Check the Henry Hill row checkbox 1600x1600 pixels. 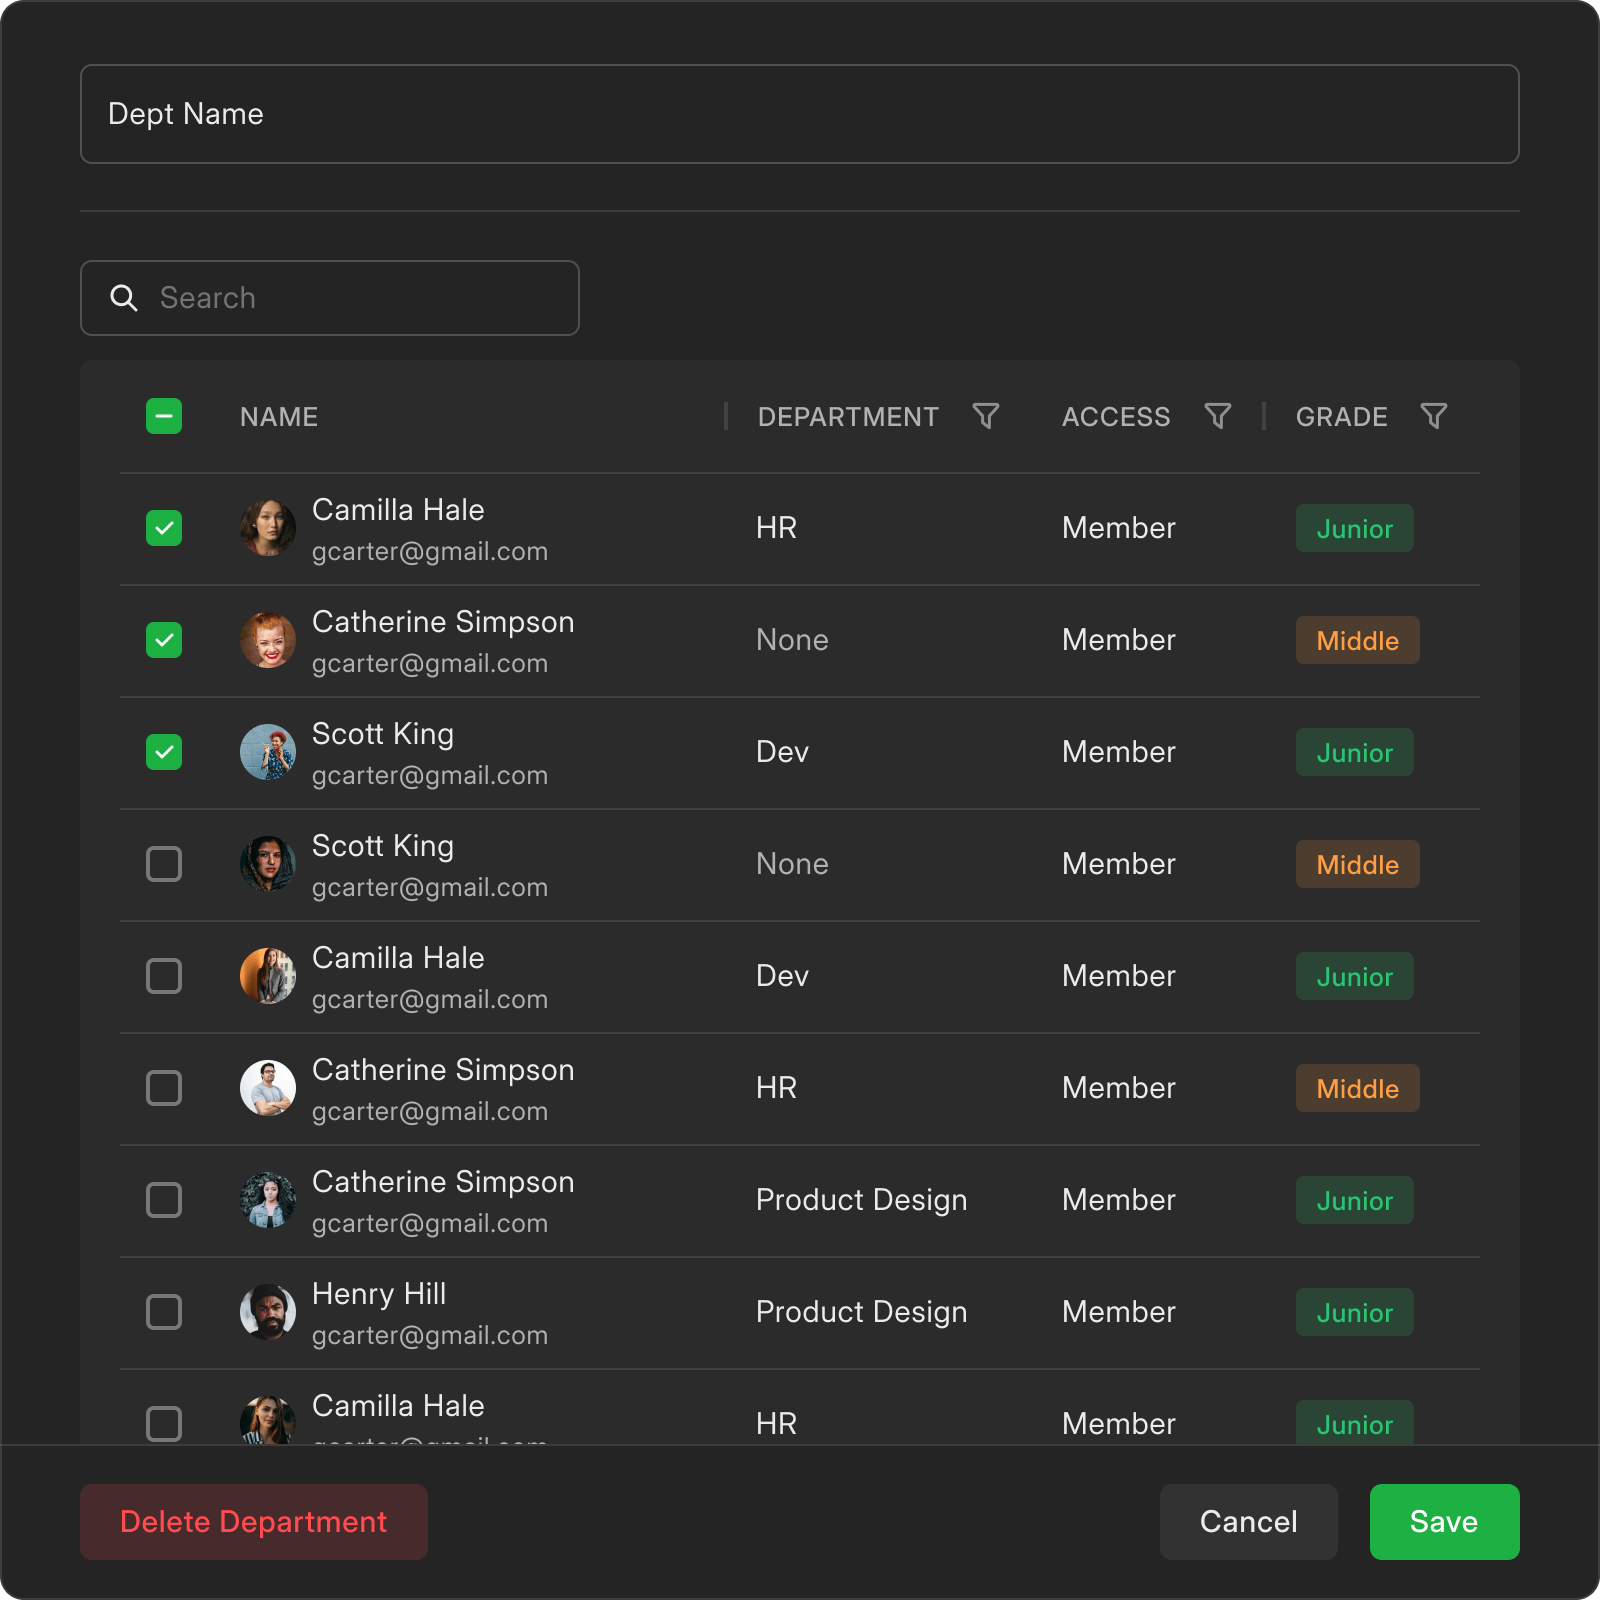[x=164, y=1312]
